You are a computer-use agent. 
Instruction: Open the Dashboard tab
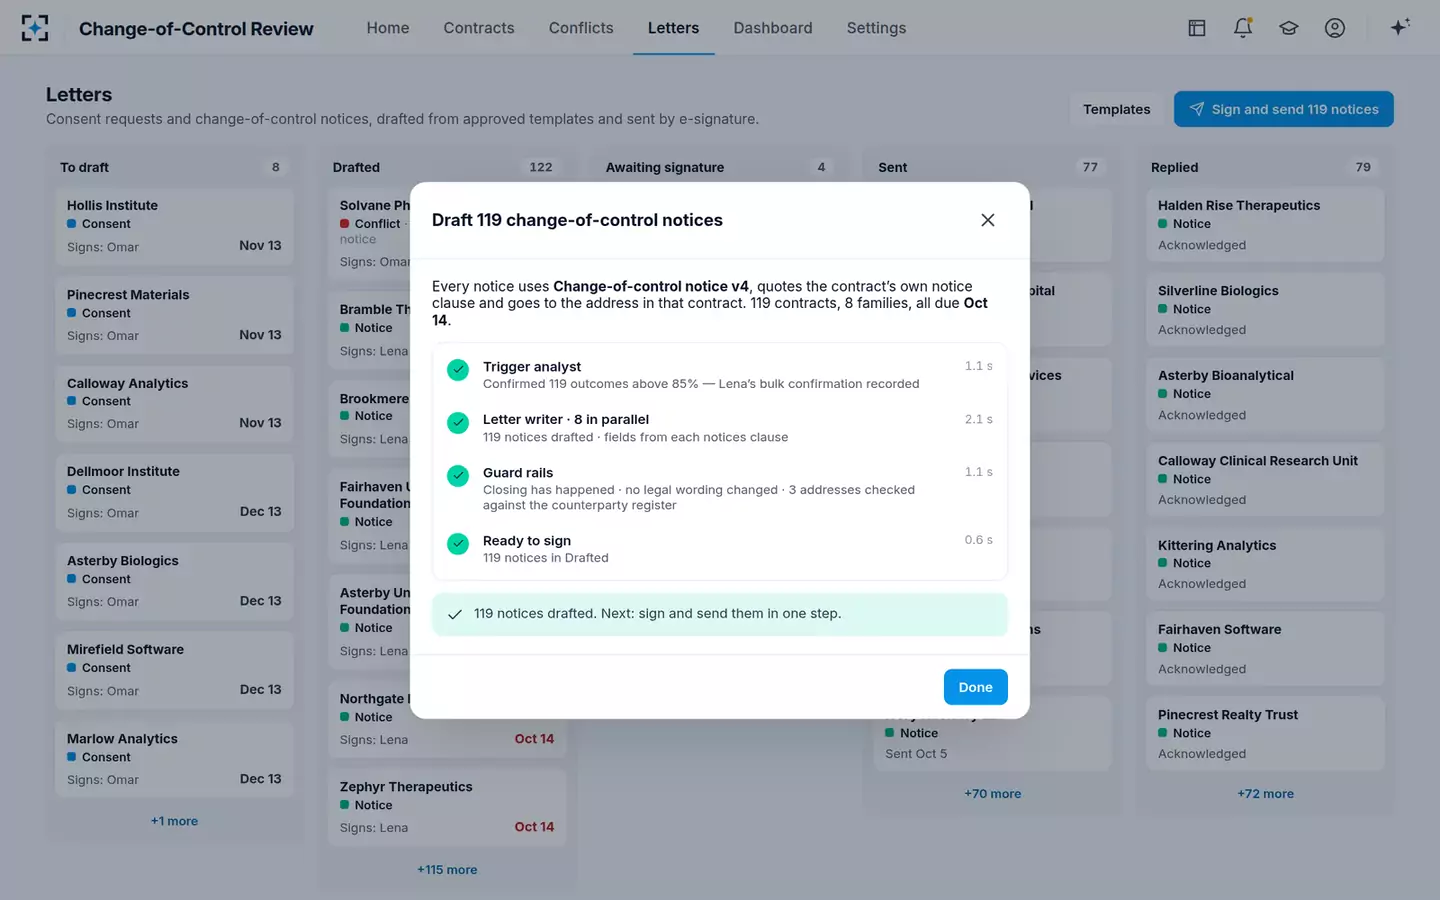point(773,28)
